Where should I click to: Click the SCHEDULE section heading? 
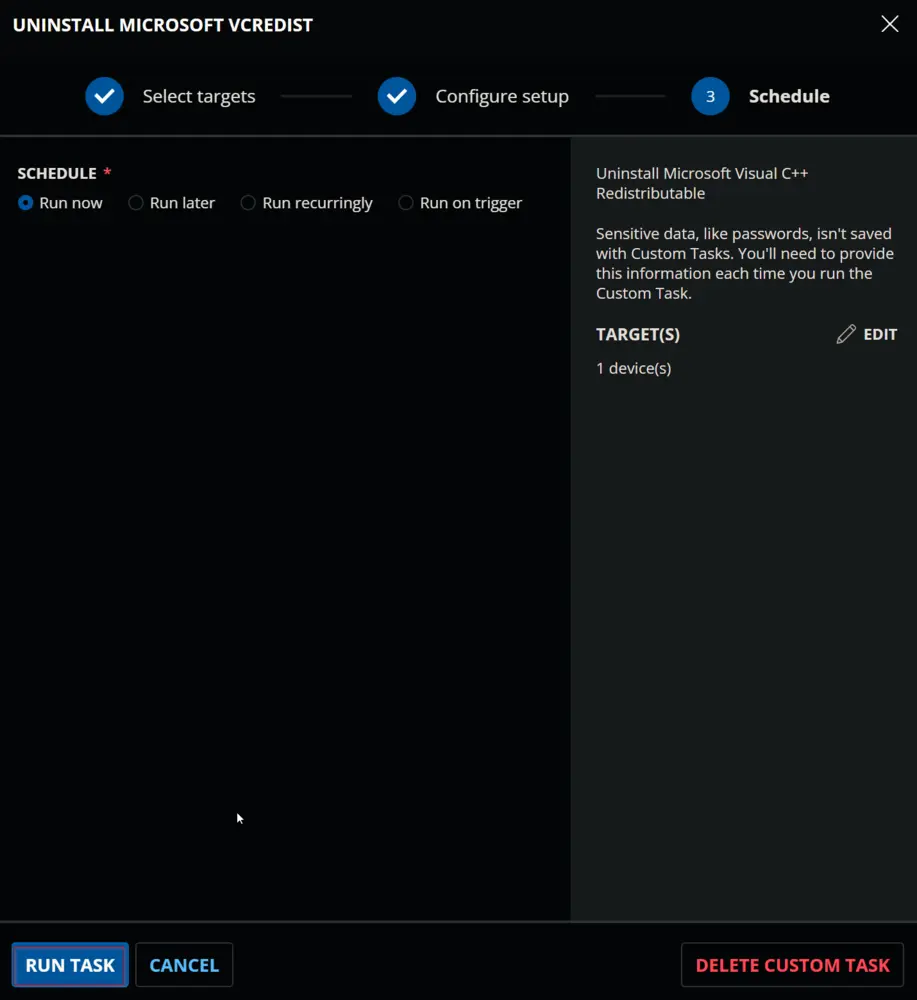tap(57, 173)
